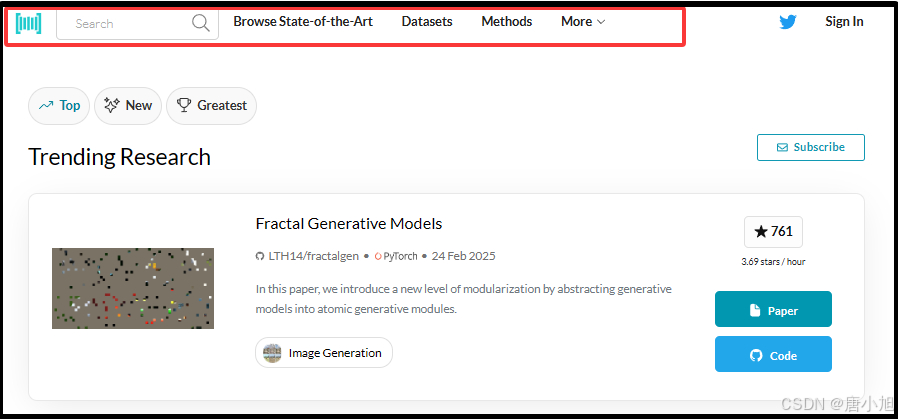Image resolution: width=898 pixels, height=419 pixels.
Task: Click the envelope icon on Subscribe
Action: (781, 147)
